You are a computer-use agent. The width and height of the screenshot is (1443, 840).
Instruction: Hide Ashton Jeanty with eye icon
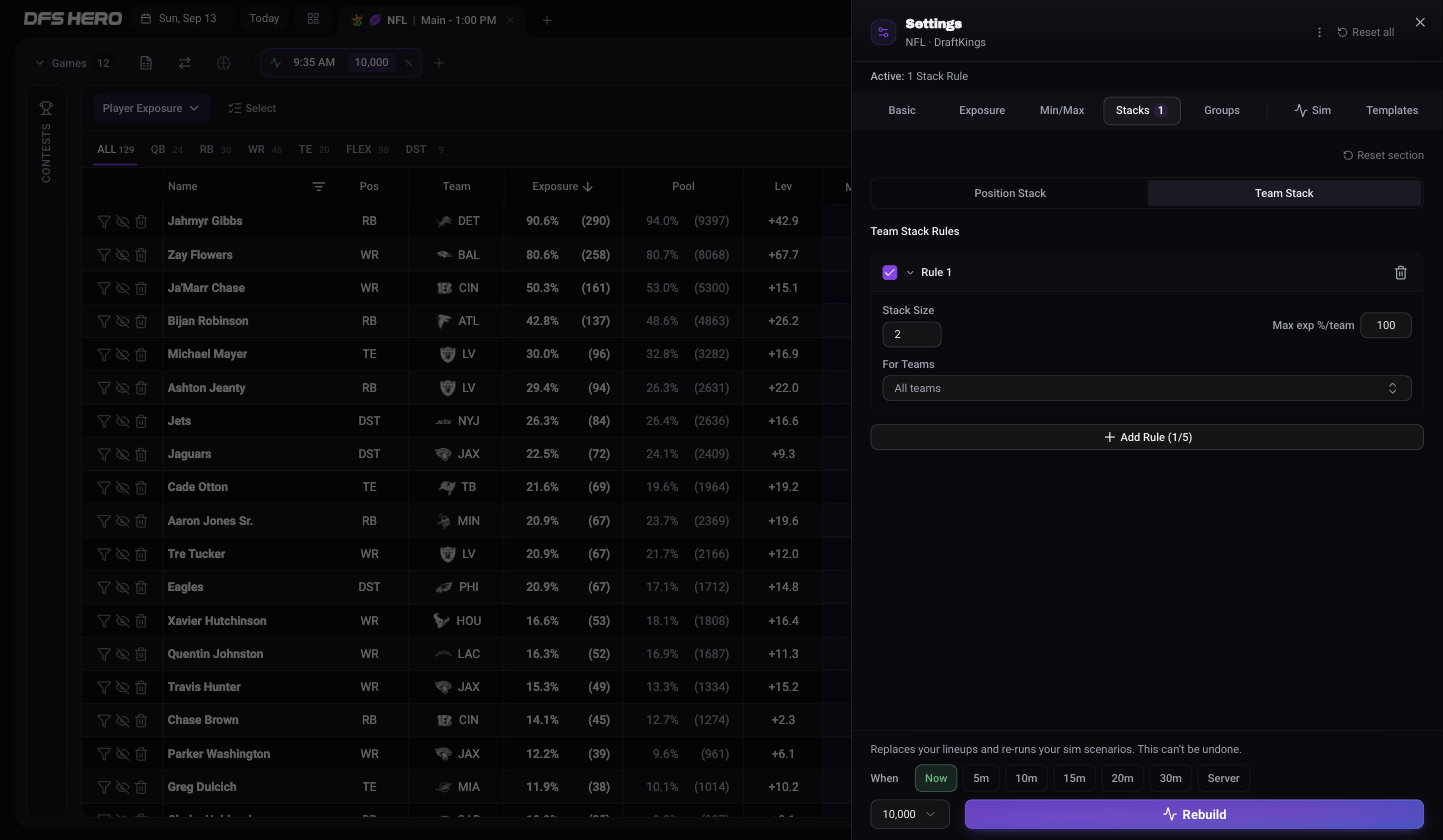click(x=122, y=388)
